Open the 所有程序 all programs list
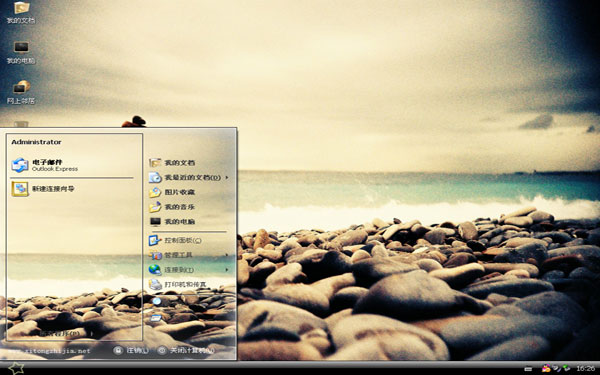The width and height of the screenshot is (600, 375). [66, 334]
